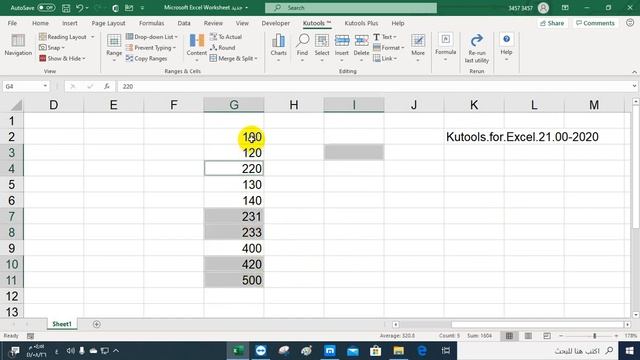The width and height of the screenshot is (640, 360).
Task: Open the Kutools Formula tools
Action: 445,47
